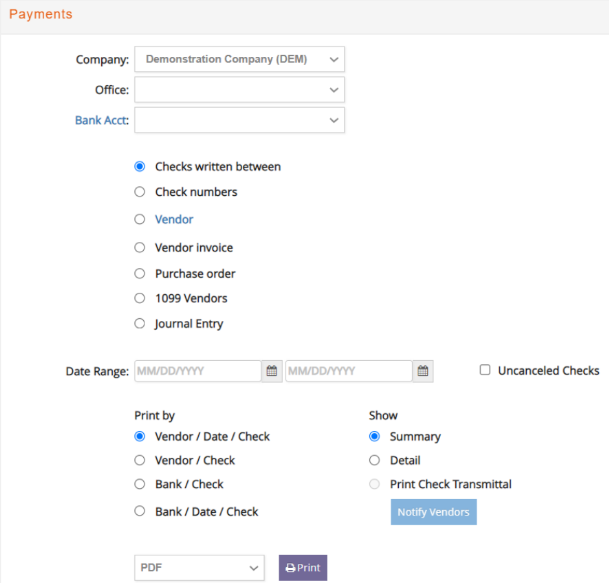Select the Journal Entry radio button
This screenshot has width=609, height=583.
pyautogui.click(x=140, y=324)
